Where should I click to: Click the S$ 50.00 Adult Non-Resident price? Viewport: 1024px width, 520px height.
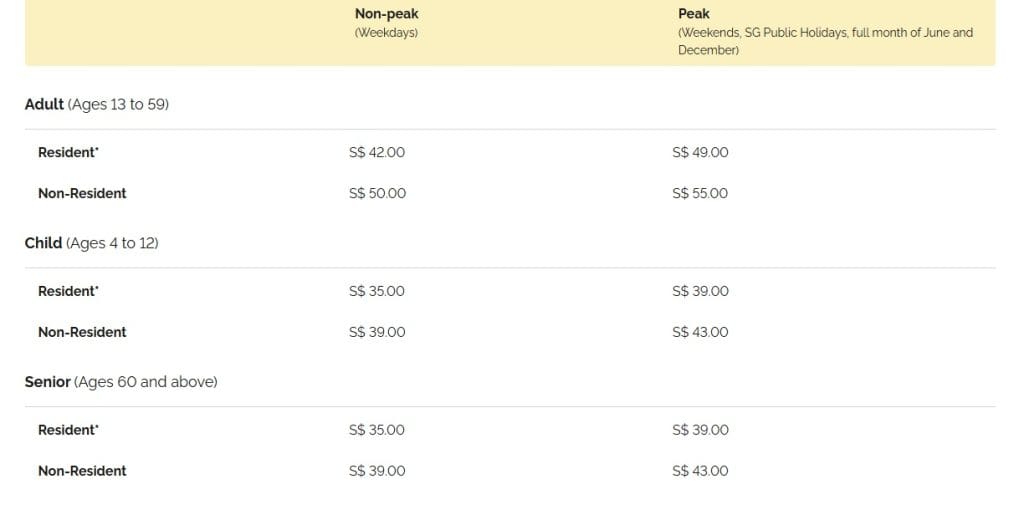[x=377, y=193]
